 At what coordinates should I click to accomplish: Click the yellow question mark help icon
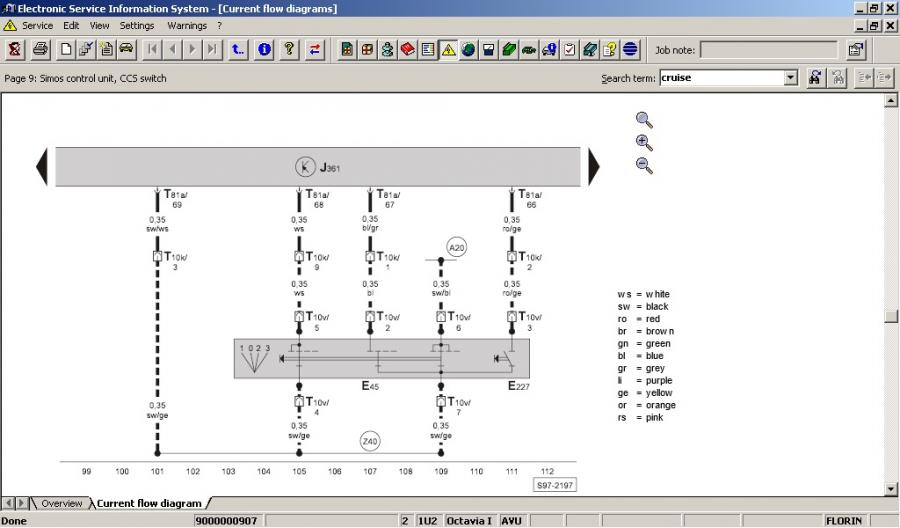(x=288, y=49)
